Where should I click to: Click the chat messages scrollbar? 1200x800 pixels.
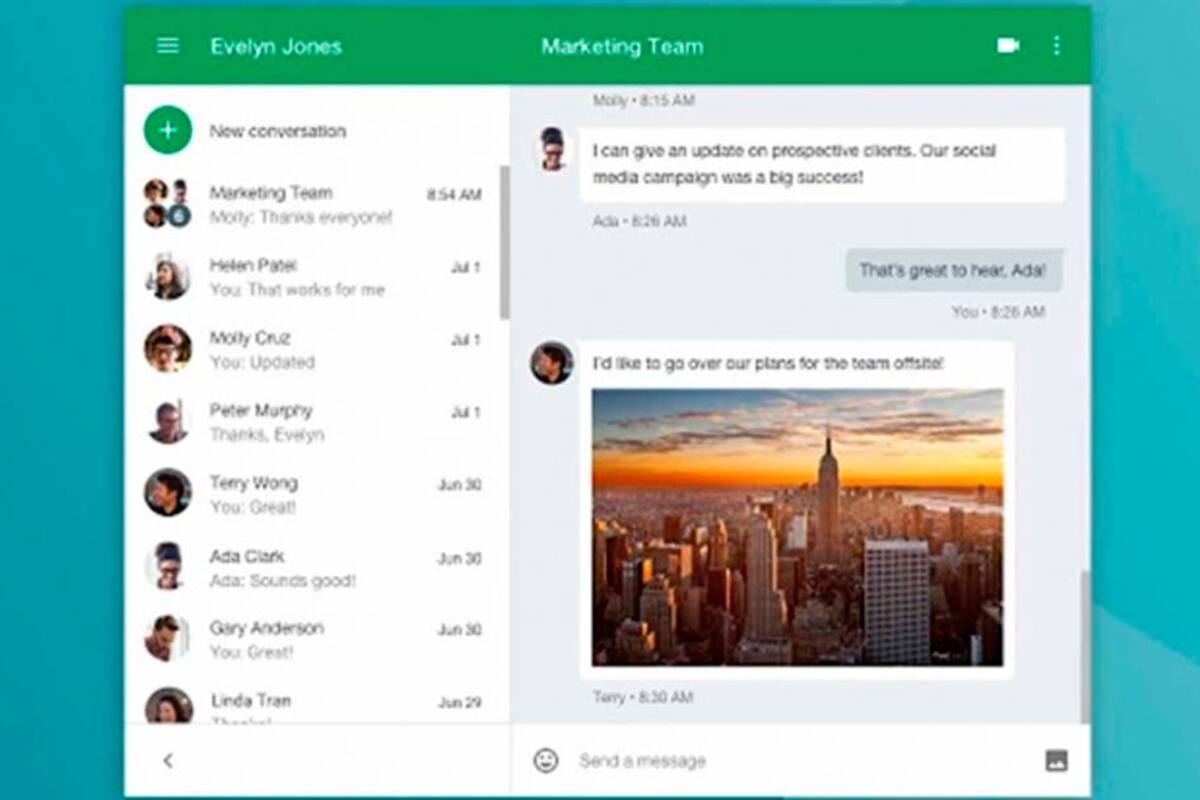(x=1085, y=645)
